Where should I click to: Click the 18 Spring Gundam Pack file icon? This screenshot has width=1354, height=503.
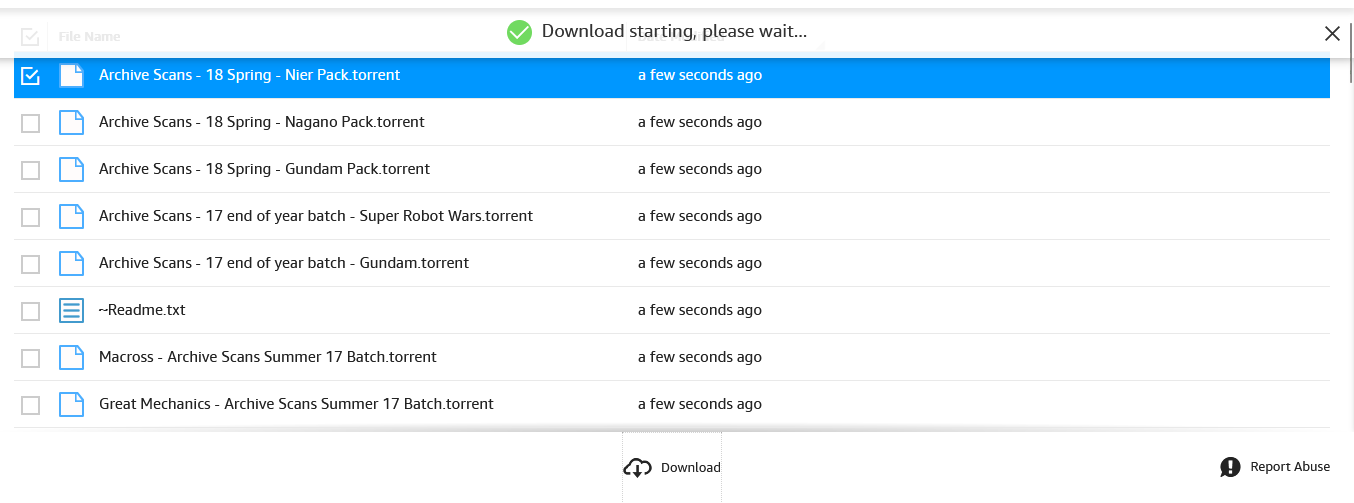71,169
